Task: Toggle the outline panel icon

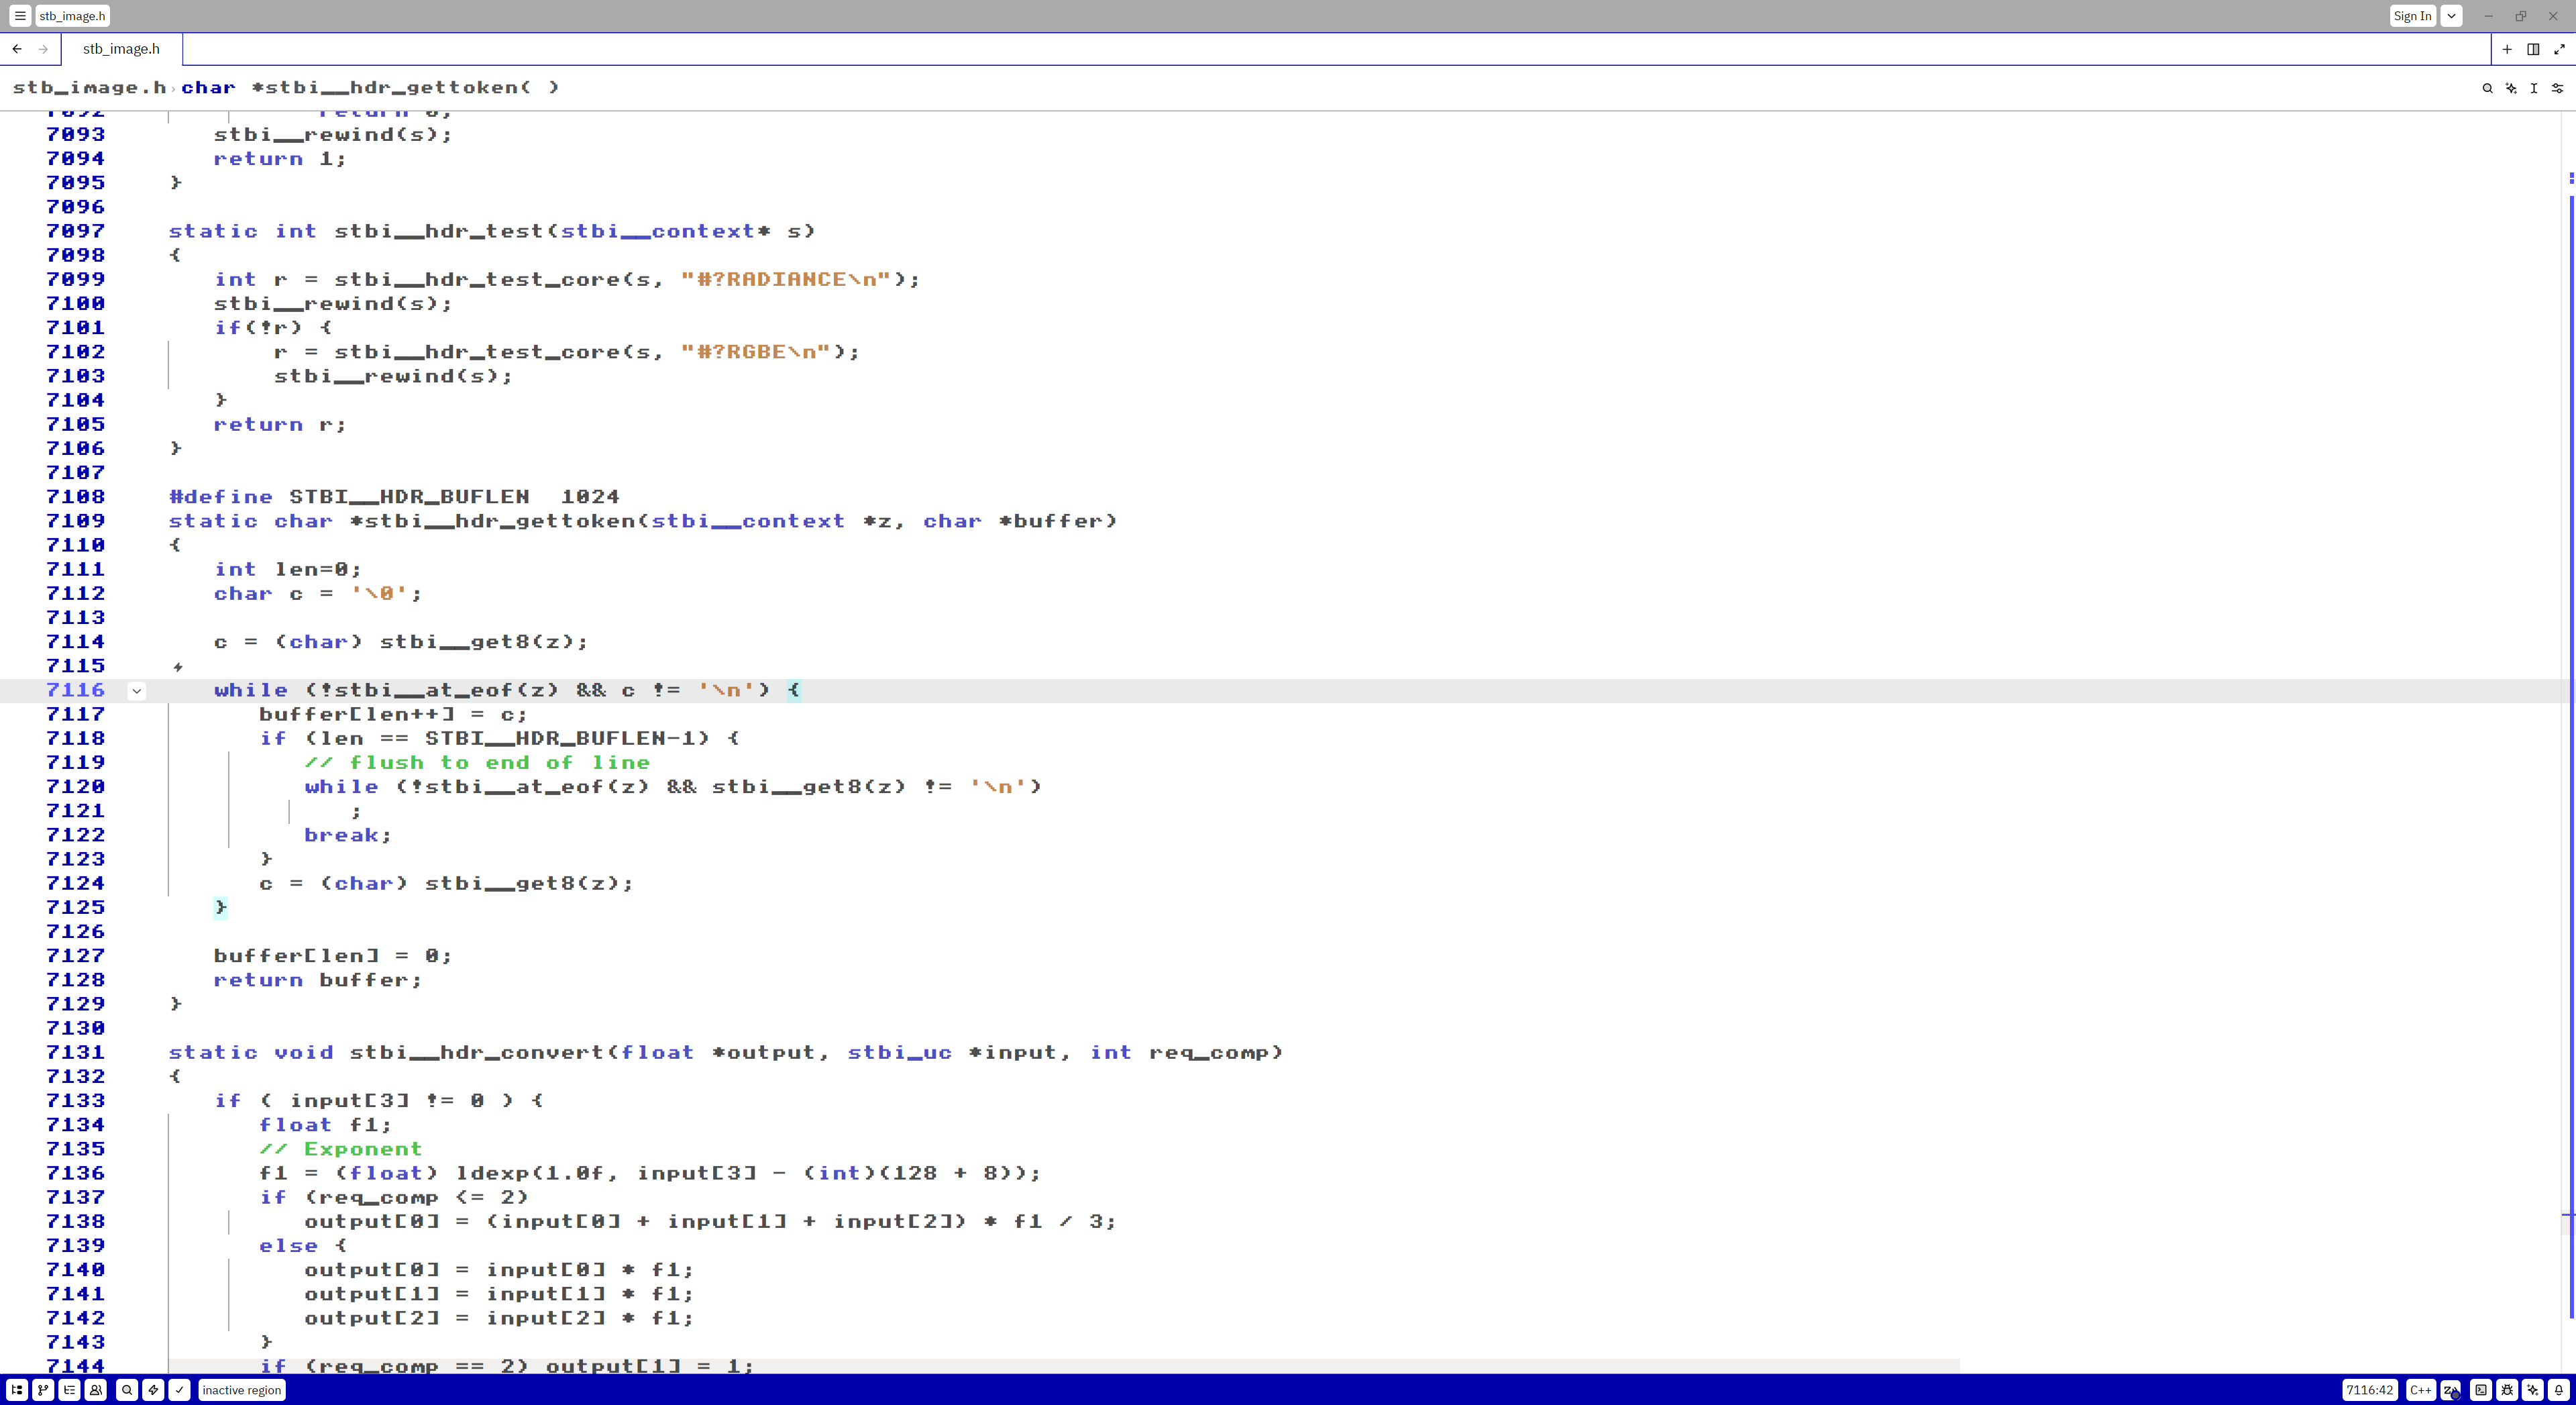Action: click(x=69, y=1389)
